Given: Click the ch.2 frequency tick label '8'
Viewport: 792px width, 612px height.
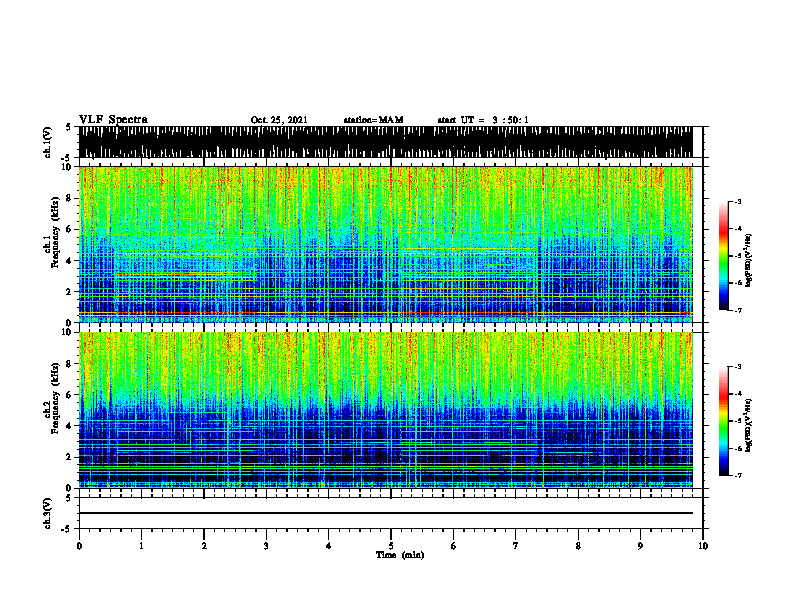Looking at the screenshot, I should click(x=69, y=364).
